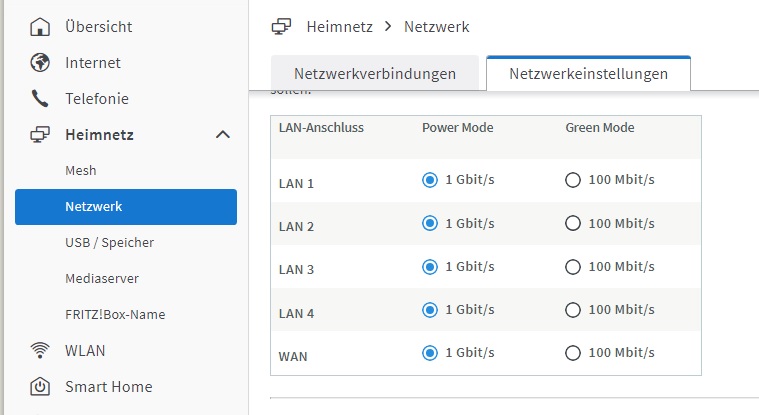This screenshot has height=415, width=759.
Task: Switch to the Netzwerkverbindungen tab
Action: [375, 74]
